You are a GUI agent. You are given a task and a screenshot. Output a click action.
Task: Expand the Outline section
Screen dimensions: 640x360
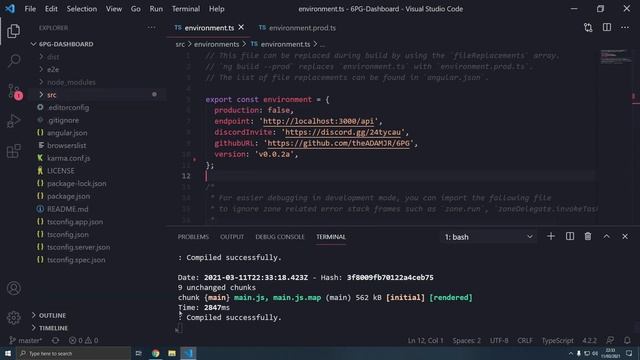tap(52, 315)
